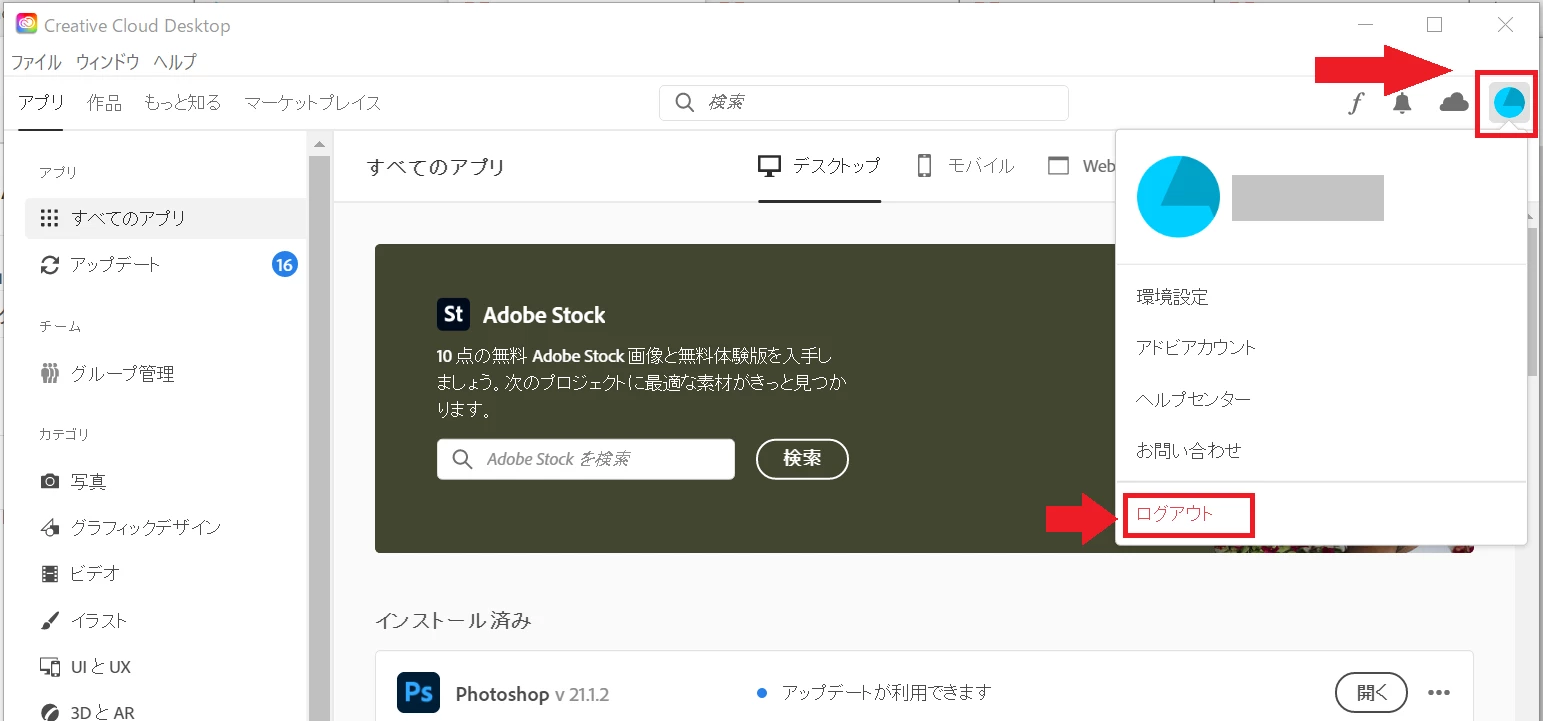The height and width of the screenshot is (721, 1543).
Task: Click the magnifier in the Adobe Stock field
Action: [462, 459]
